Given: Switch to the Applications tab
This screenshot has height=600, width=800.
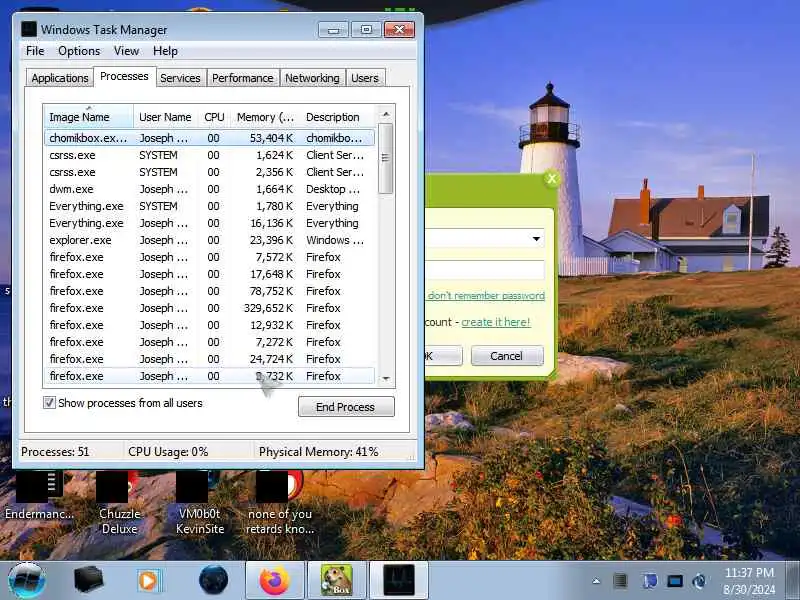Looking at the screenshot, I should [x=60, y=78].
